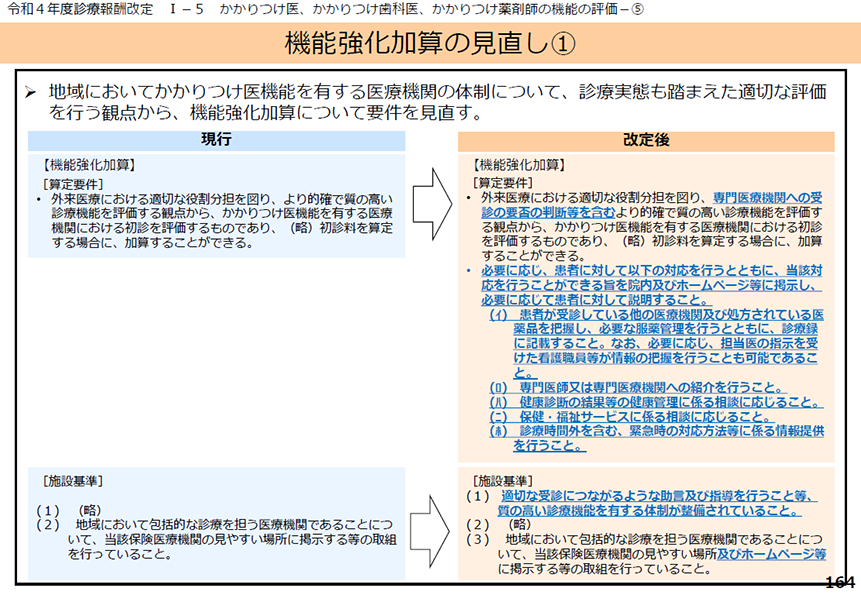Click the upper right-pointing arrow between panels
This screenshot has height=595, width=861.
[432, 204]
